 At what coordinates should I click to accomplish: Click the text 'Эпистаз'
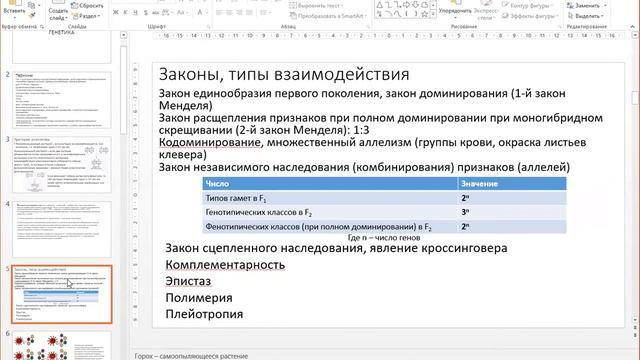[188, 281]
